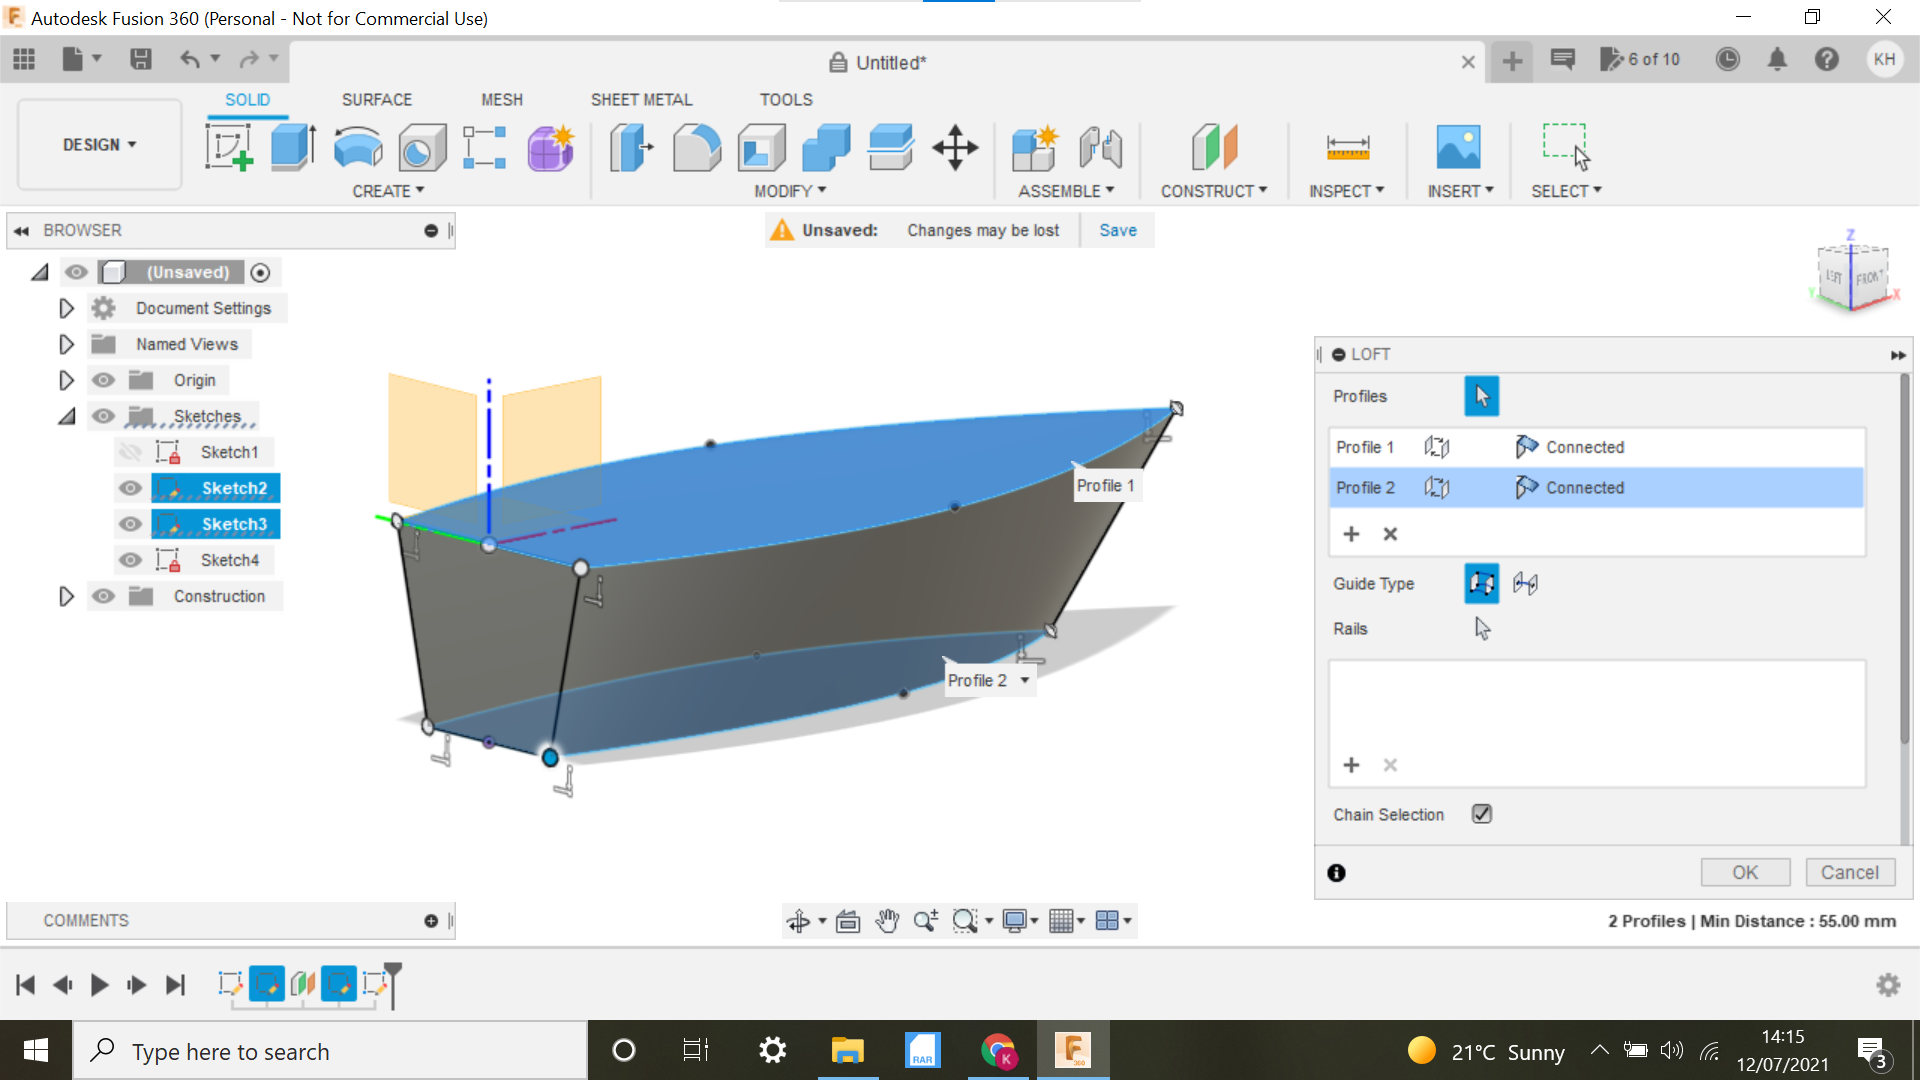The width and height of the screenshot is (1920, 1080).
Task: Hide the Origin folder
Action: [103, 379]
